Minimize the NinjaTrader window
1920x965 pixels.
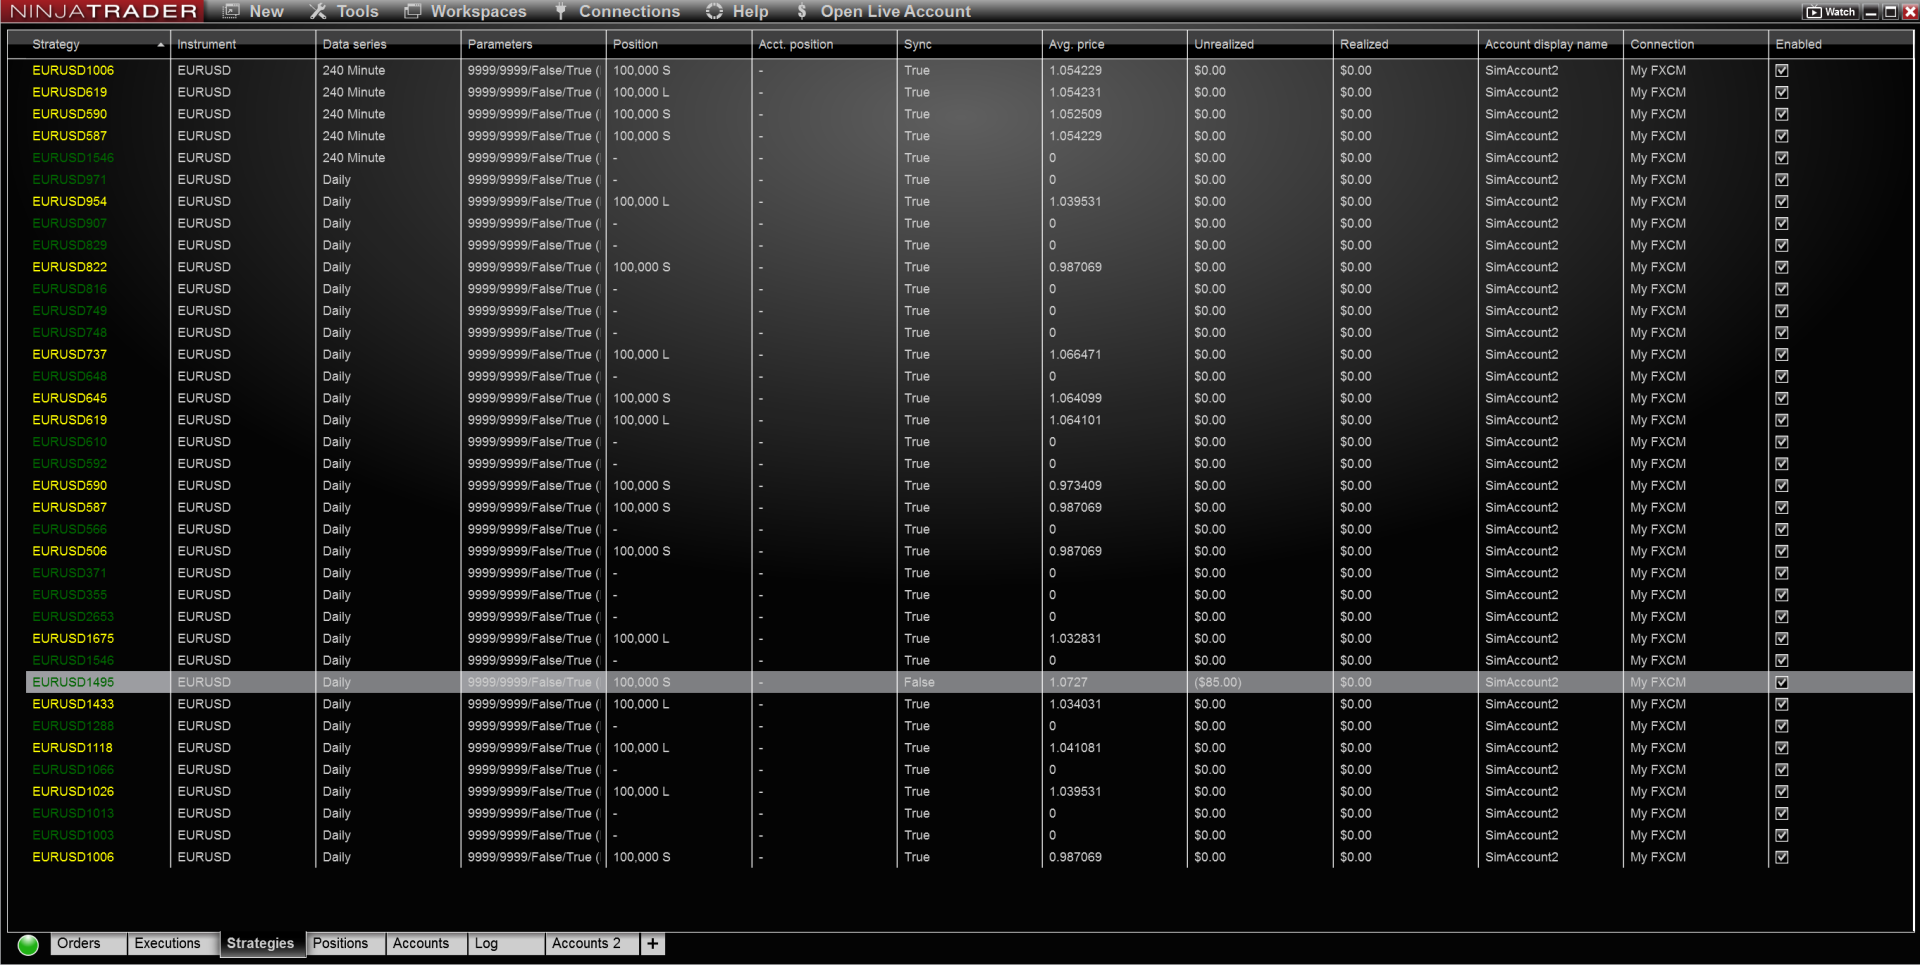[1871, 12]
